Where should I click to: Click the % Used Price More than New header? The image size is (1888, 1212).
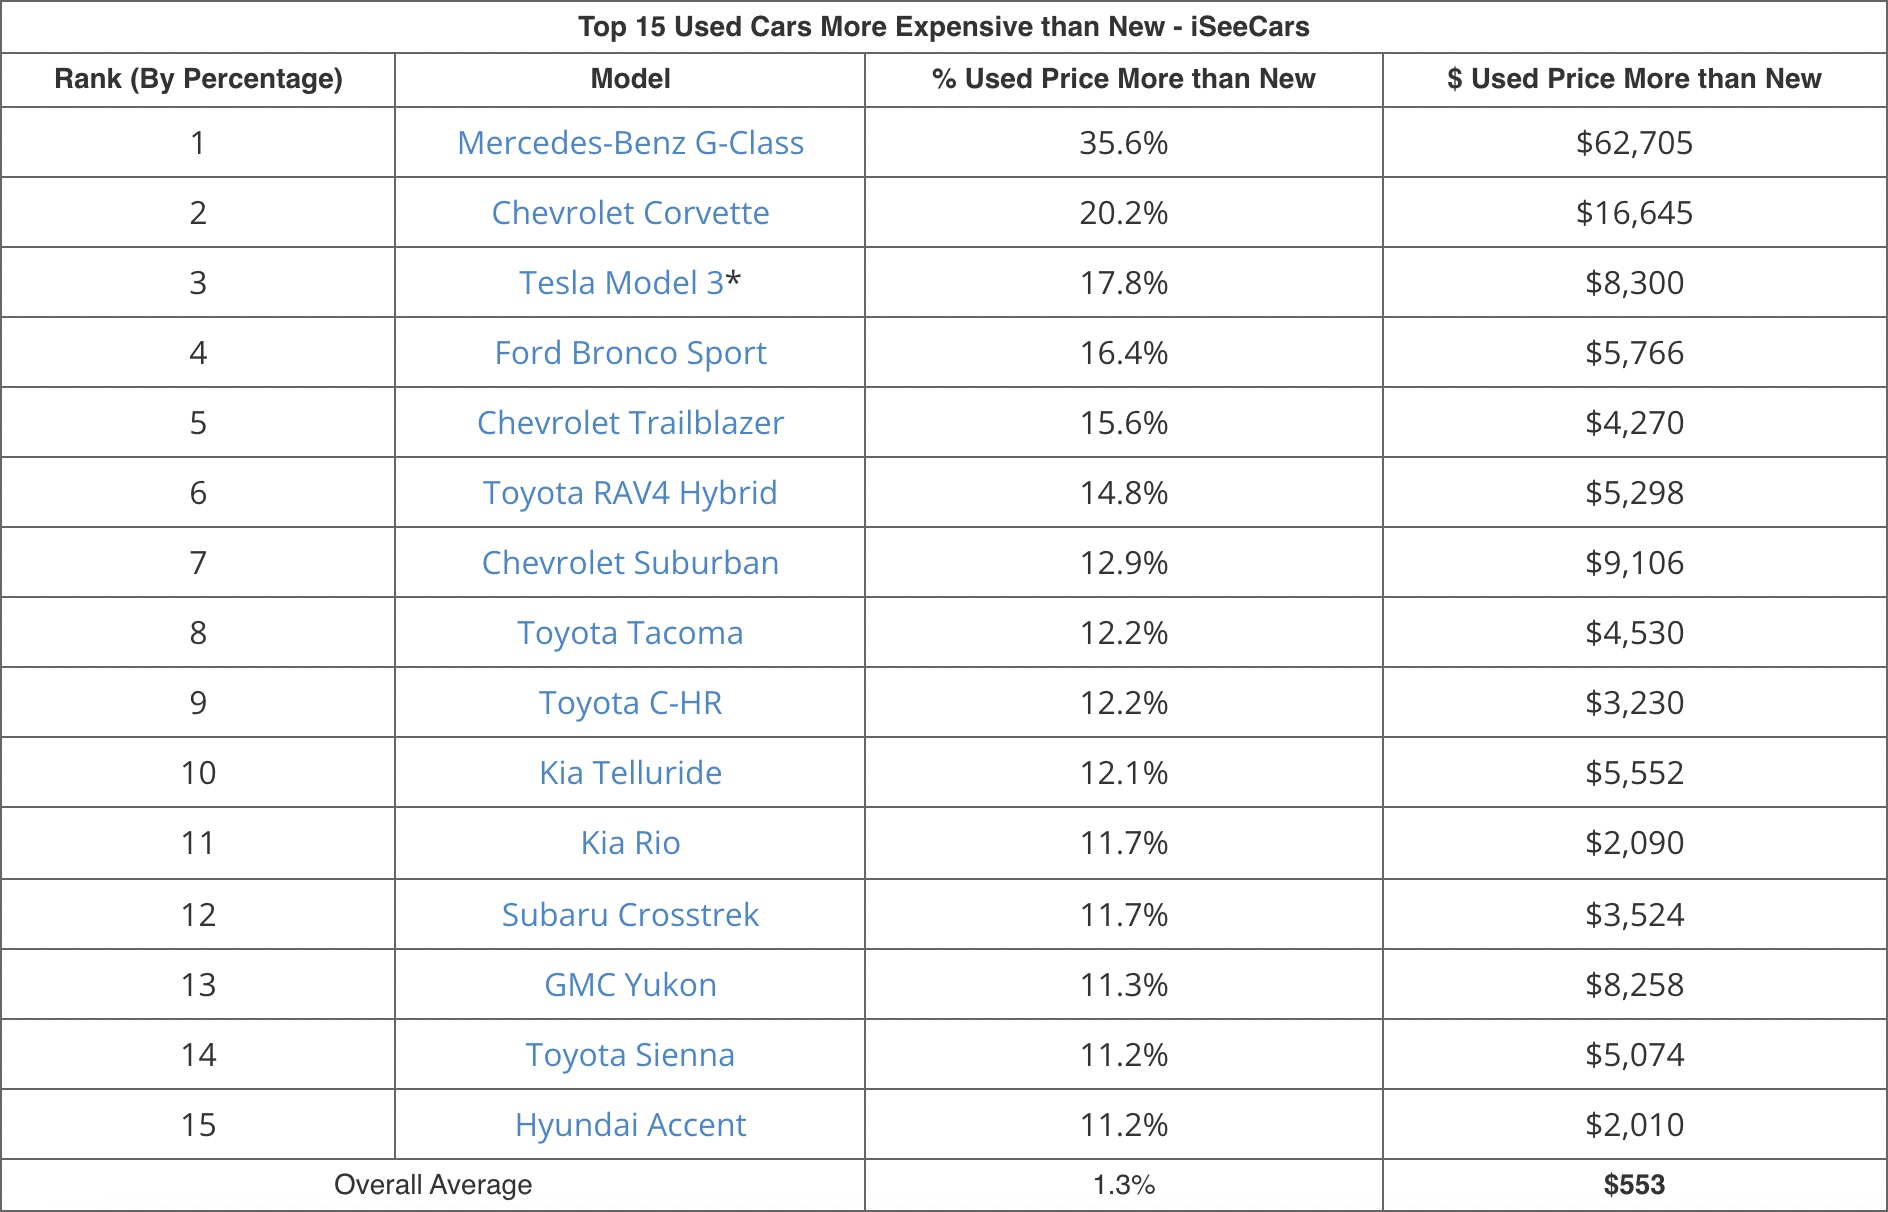1123,79
